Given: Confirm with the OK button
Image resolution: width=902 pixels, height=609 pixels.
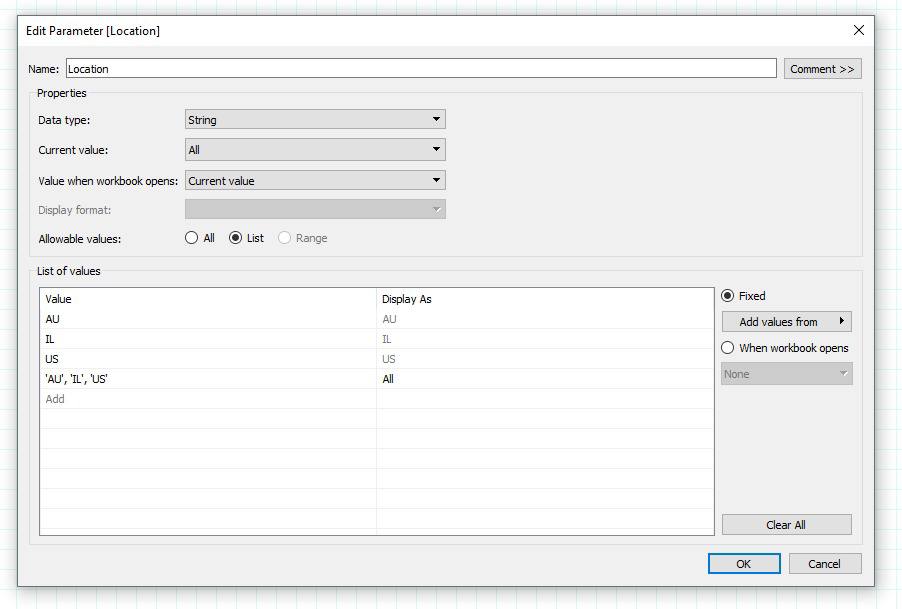Looking at the screenshot, I should 744,564.
